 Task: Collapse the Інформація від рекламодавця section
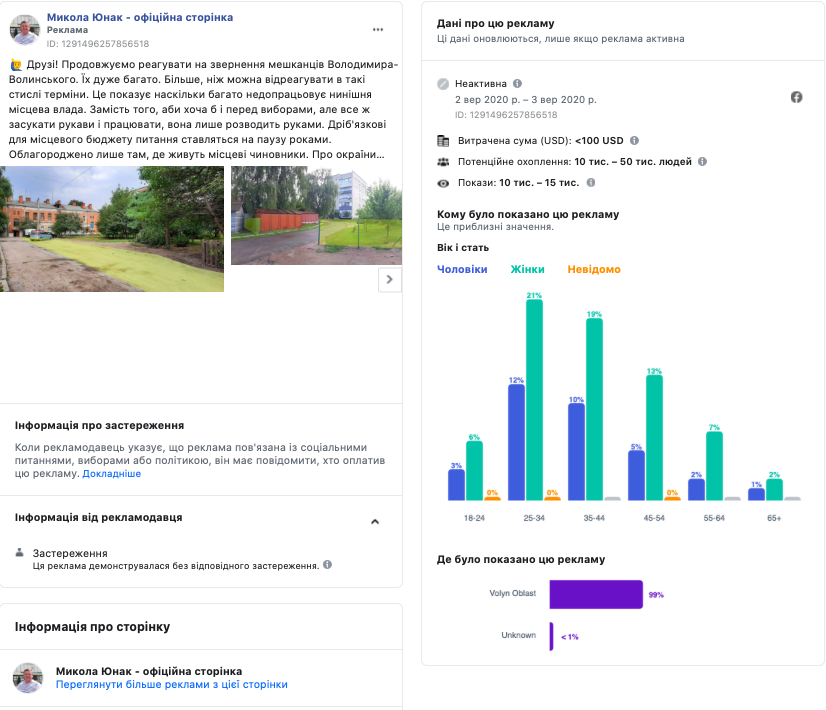(375, 521)
